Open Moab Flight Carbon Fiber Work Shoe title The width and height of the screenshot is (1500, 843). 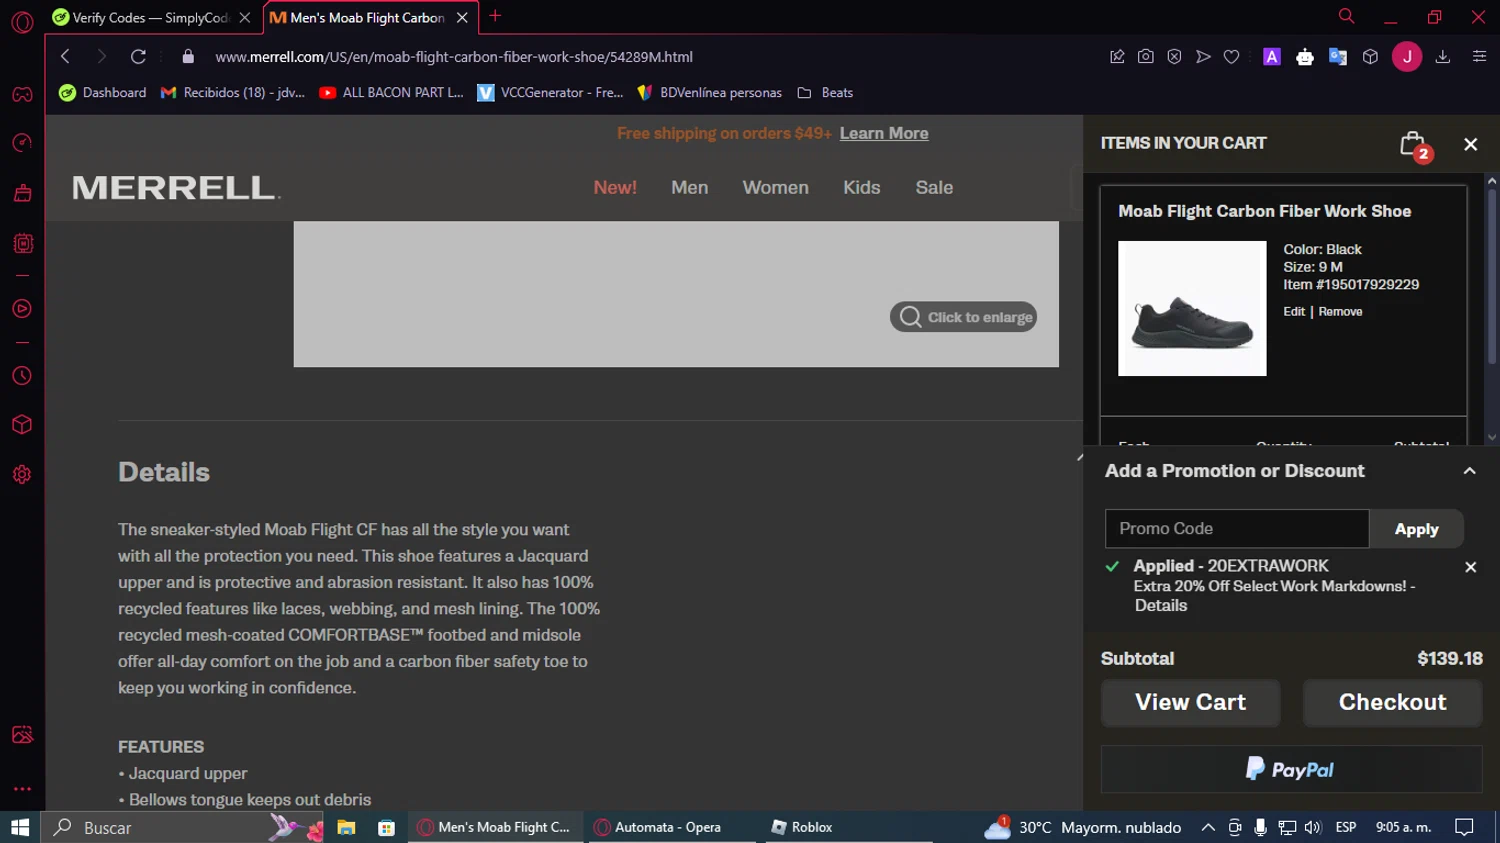point(1264,211)
